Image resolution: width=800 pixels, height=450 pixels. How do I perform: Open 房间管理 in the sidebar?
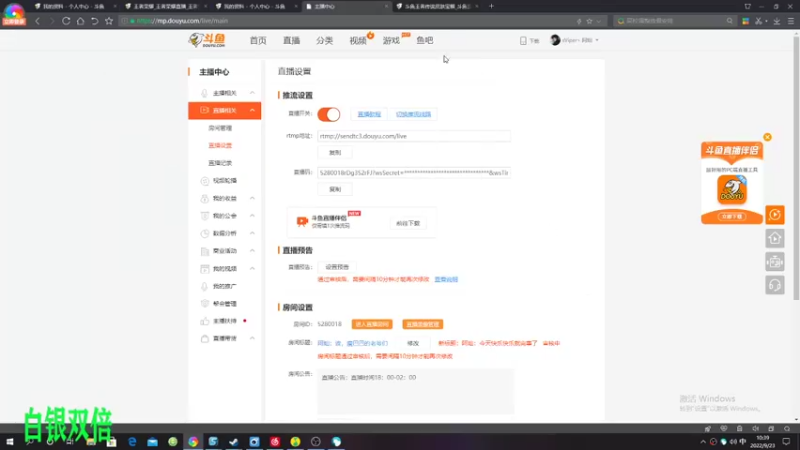220,128
